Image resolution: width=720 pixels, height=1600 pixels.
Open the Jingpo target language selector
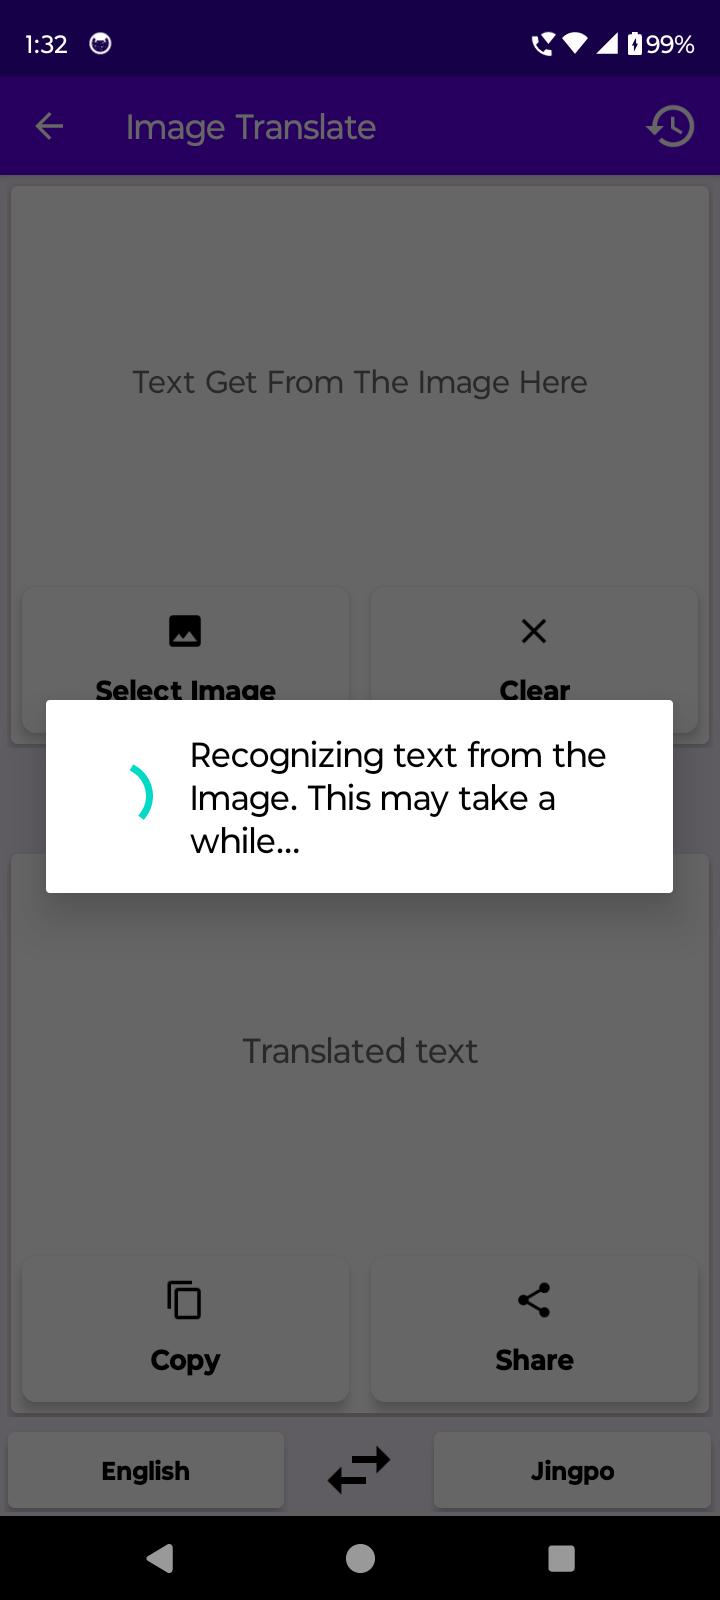point(572,1471)
